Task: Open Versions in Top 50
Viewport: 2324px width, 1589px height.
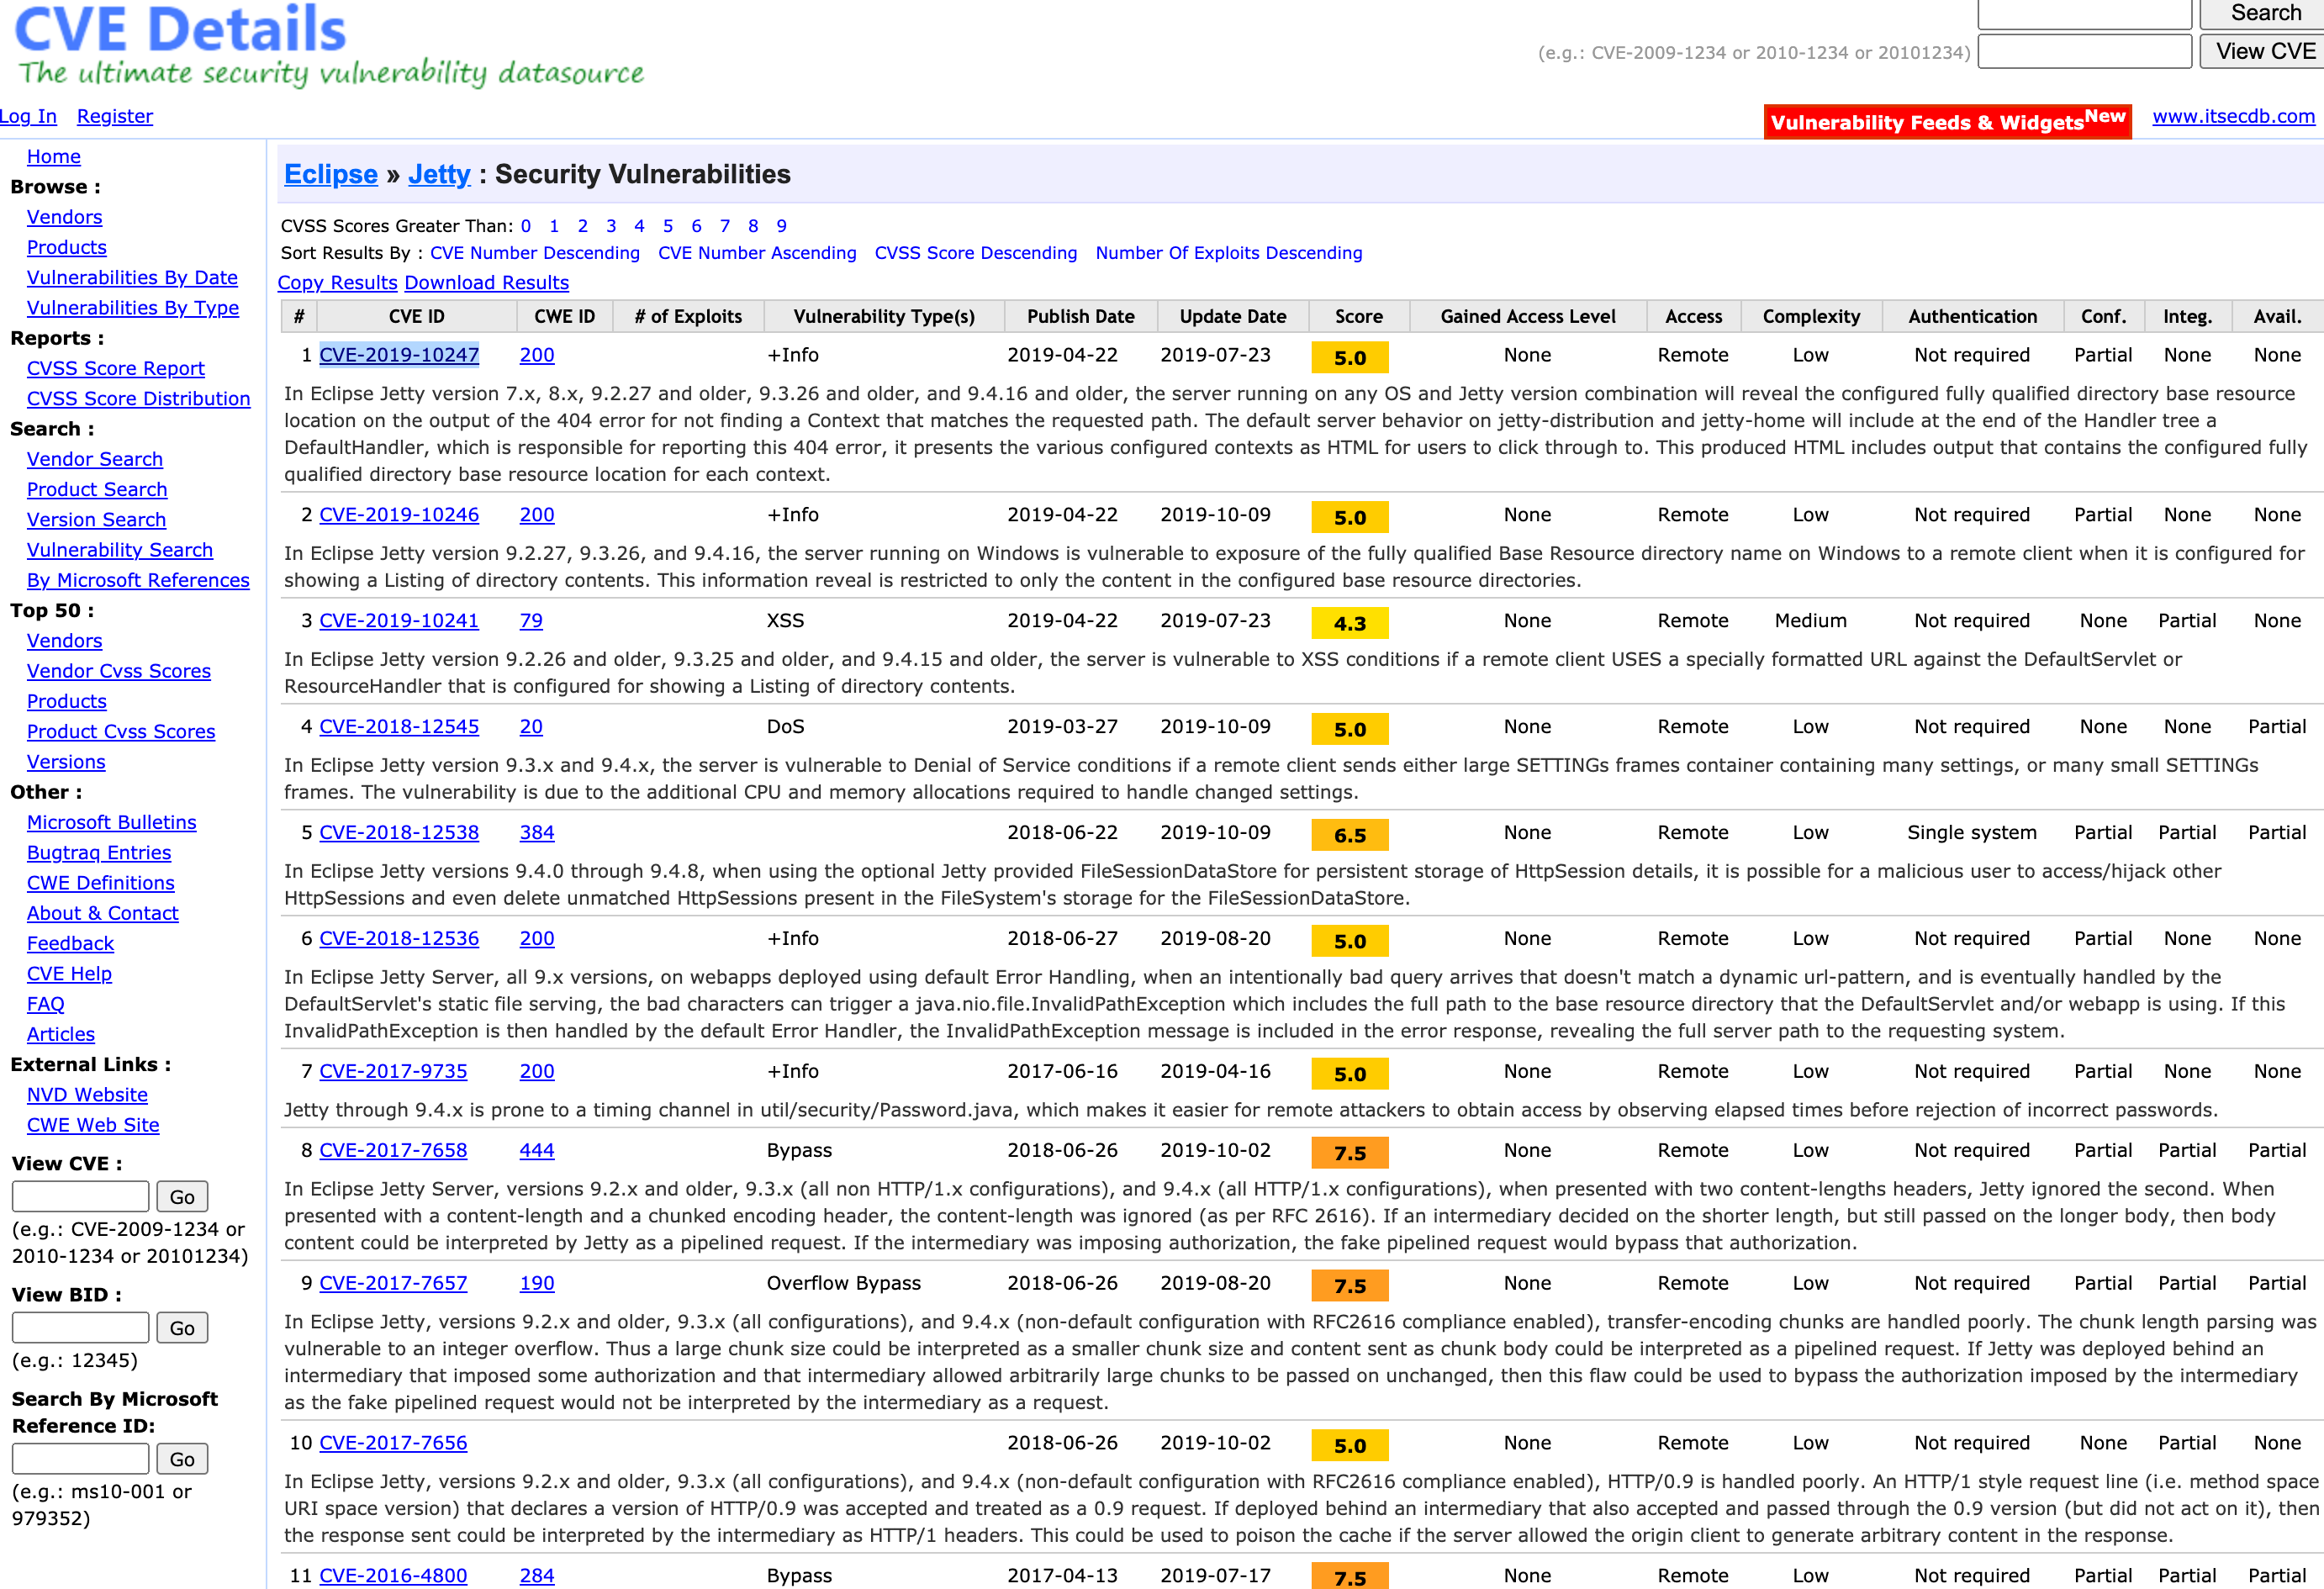Action: click(x=66, y=761)
